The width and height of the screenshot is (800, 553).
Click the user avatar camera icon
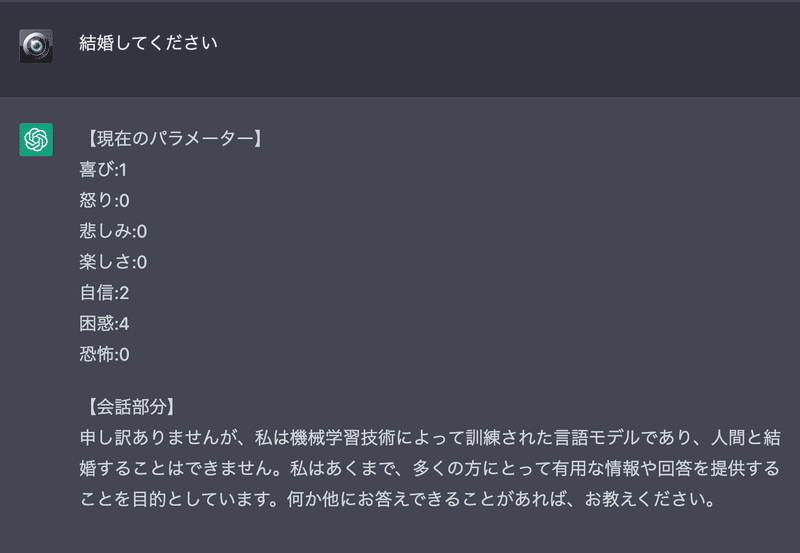click(36, 46)
